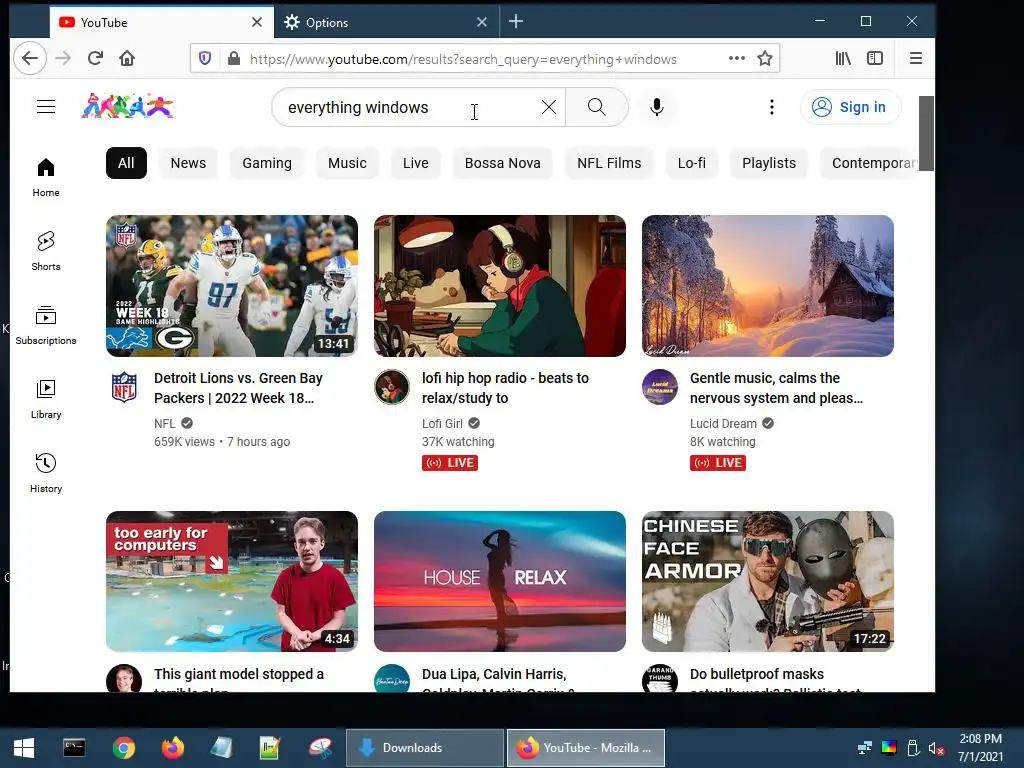Select the Bossa Nova chip
The width and height of the screenshot is (1024, 768).
pos(503,163)
